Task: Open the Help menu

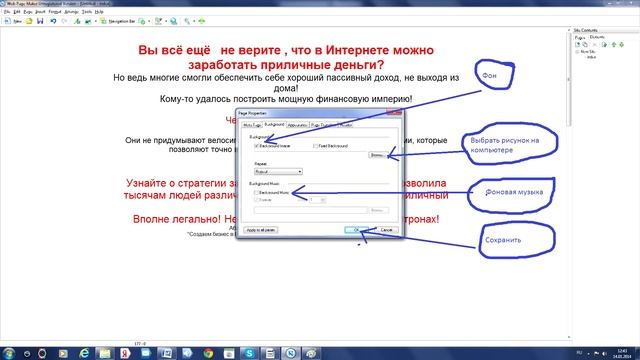Action: click(x=99, y=12)
